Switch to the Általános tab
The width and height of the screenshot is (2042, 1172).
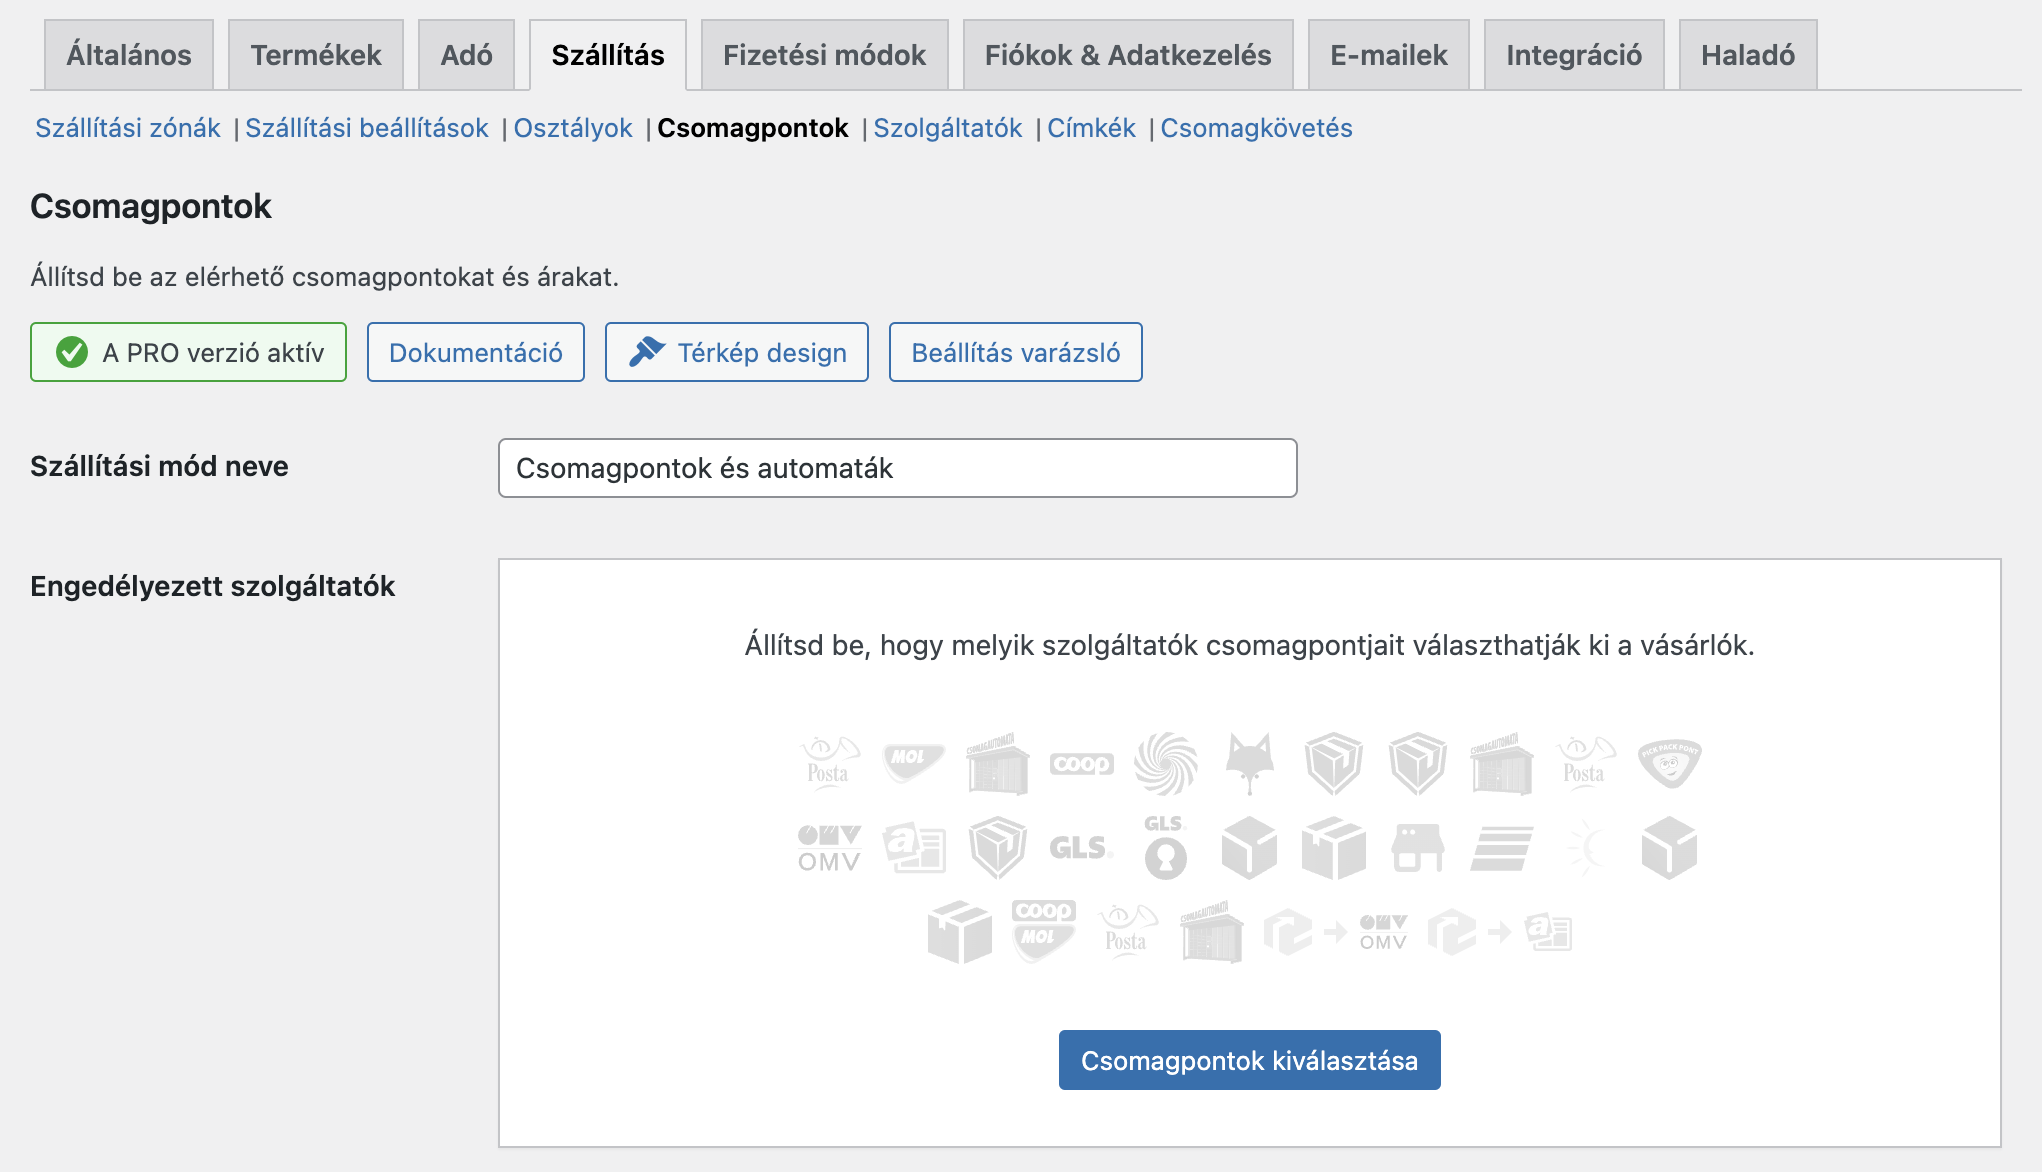(129, 55)
